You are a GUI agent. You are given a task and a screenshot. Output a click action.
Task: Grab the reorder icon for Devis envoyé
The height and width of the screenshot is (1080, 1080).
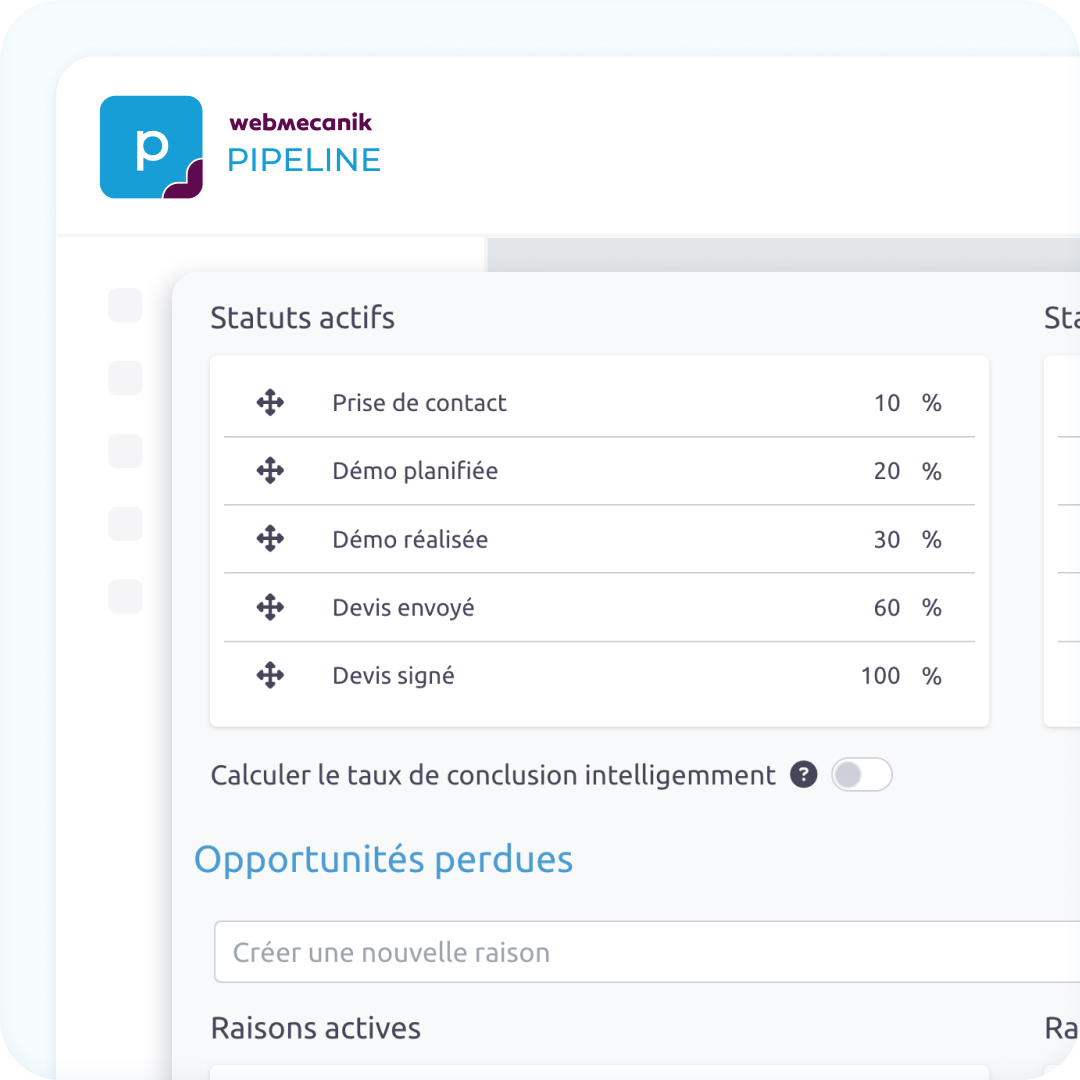(x=269, y=607)
